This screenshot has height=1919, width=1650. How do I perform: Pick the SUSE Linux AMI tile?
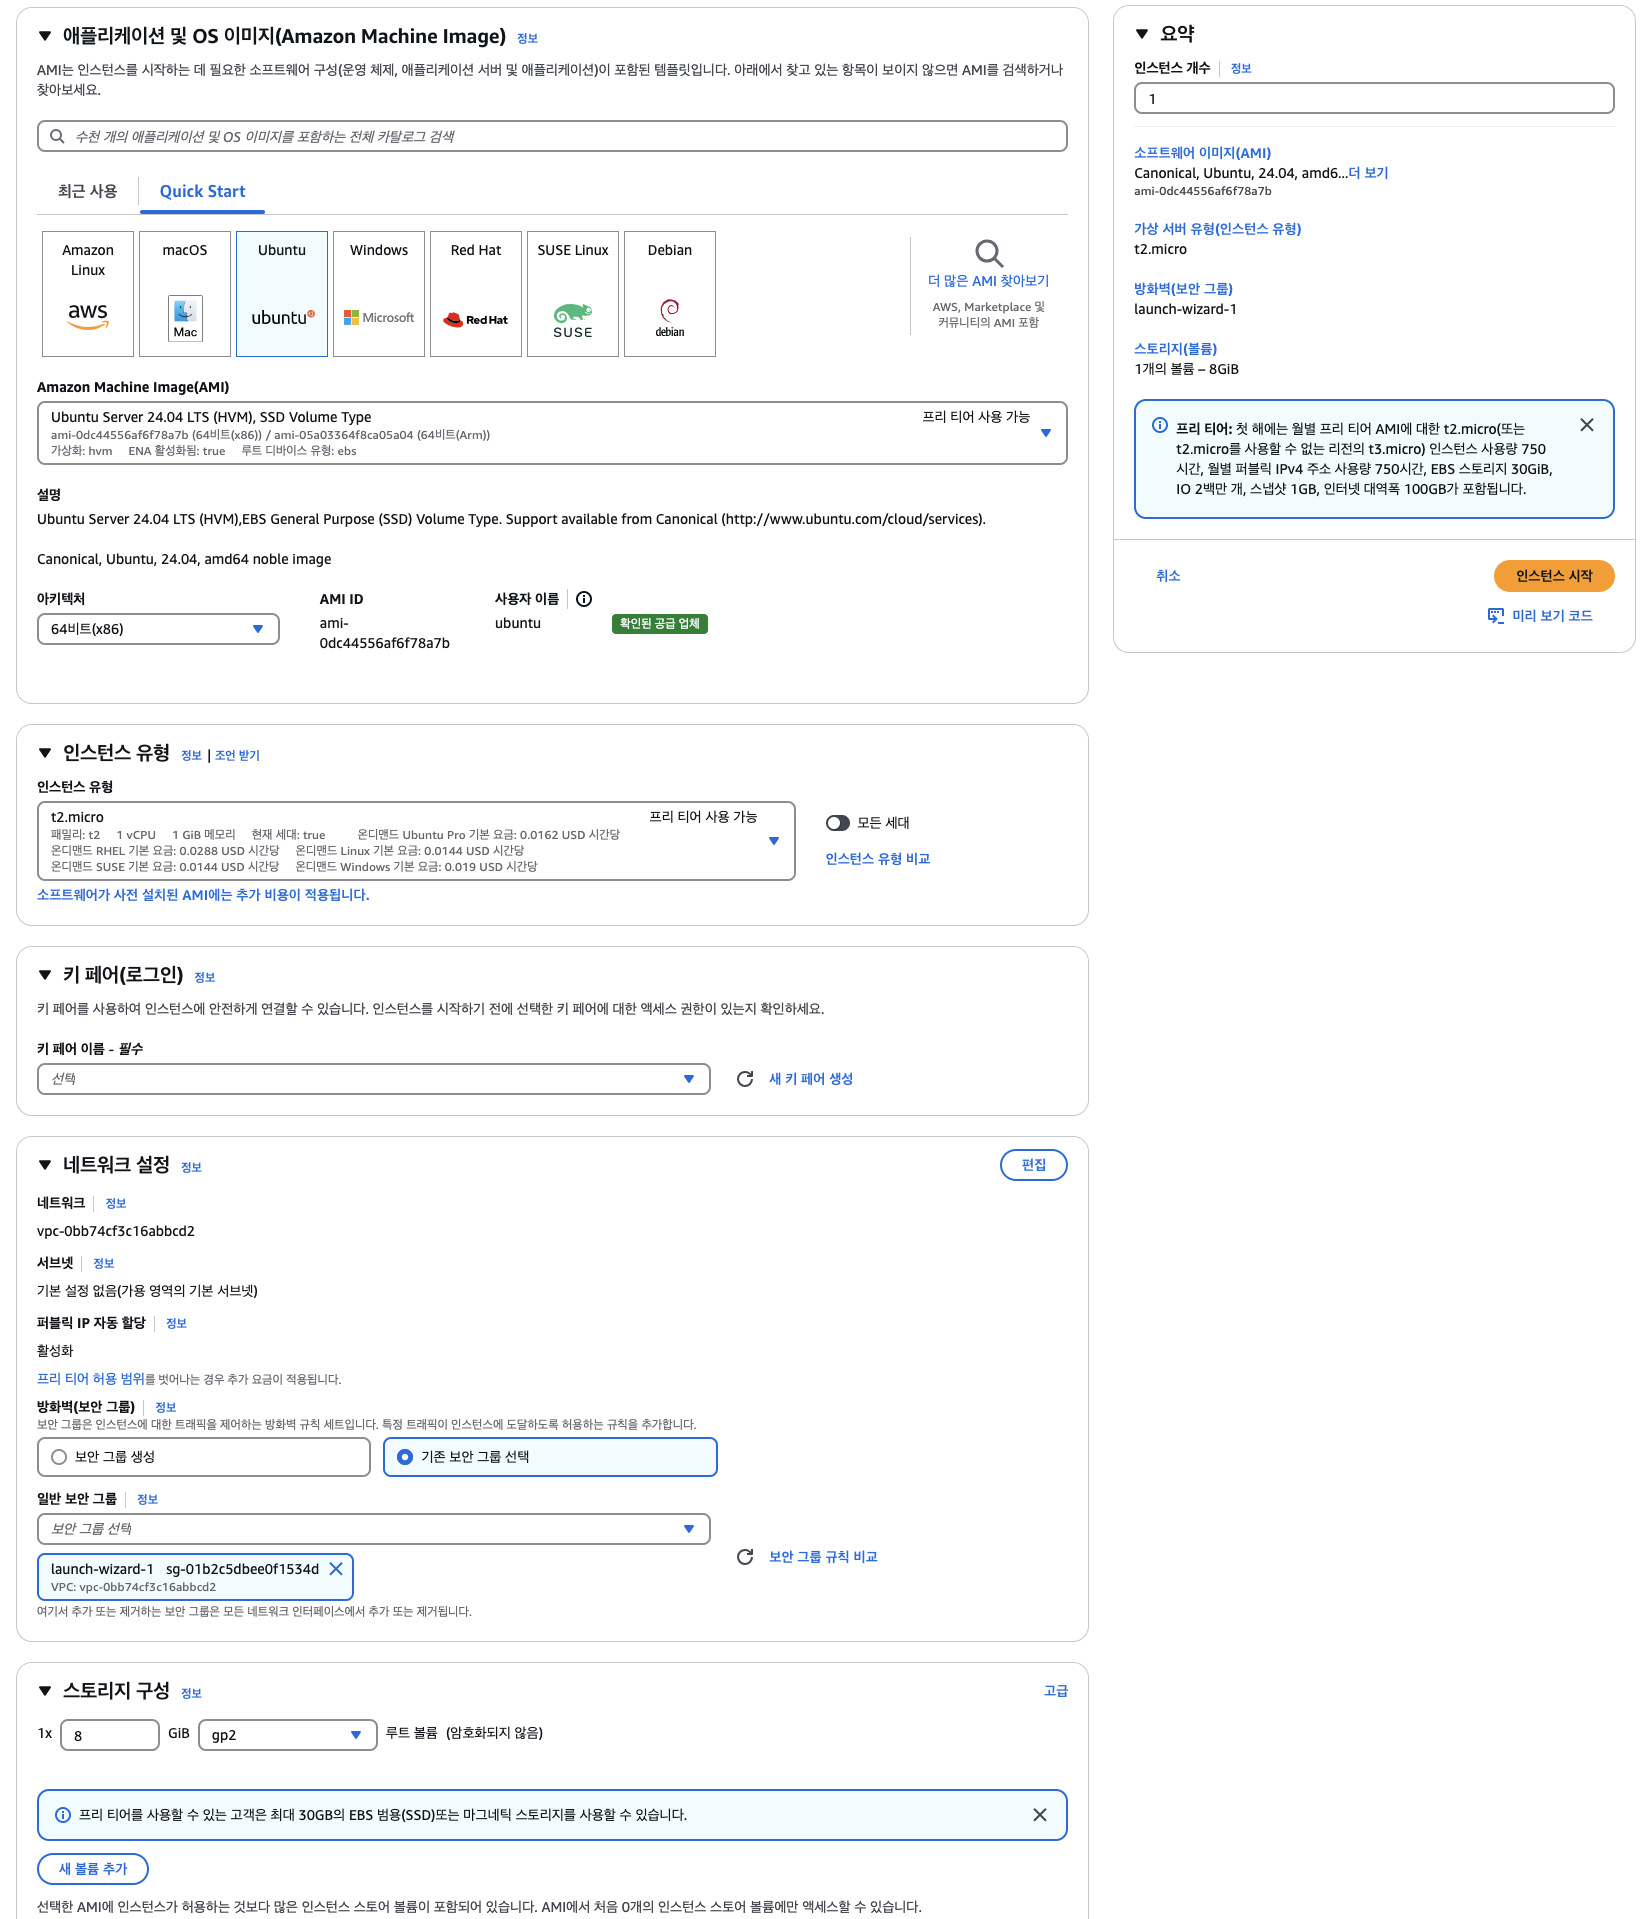(x=573, y=294)
